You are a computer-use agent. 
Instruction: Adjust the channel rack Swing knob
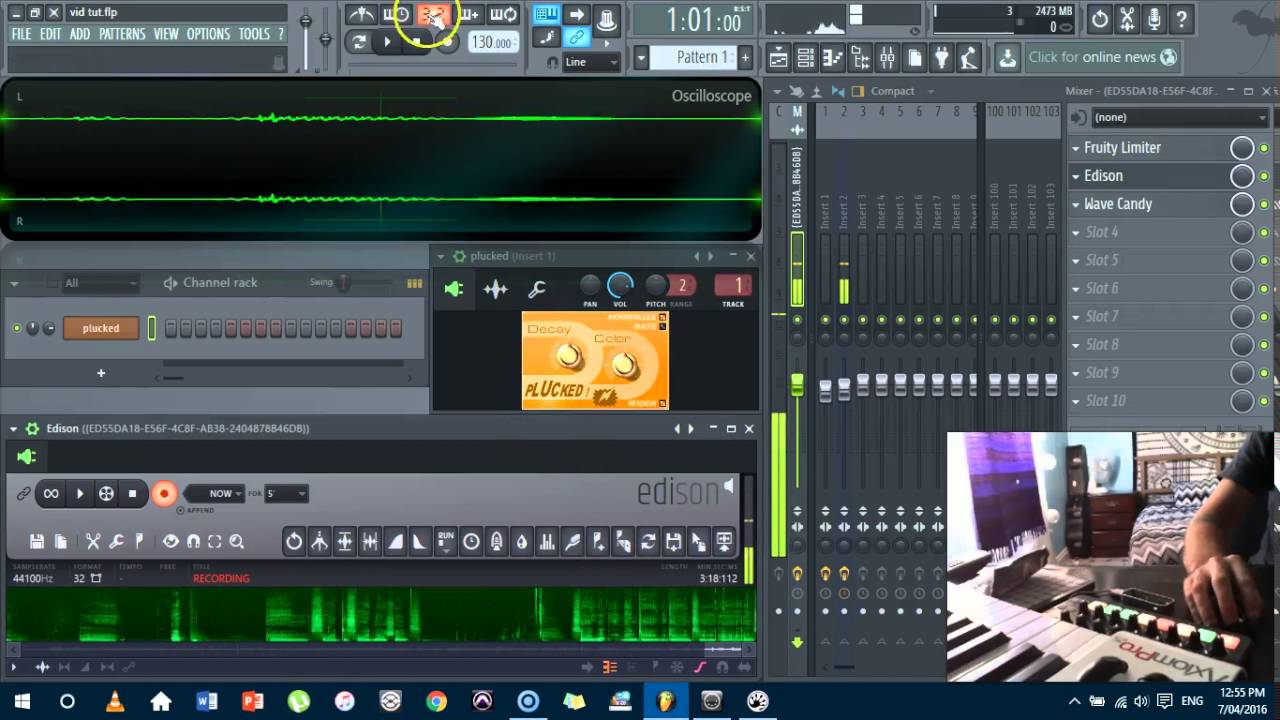[344, 283]
